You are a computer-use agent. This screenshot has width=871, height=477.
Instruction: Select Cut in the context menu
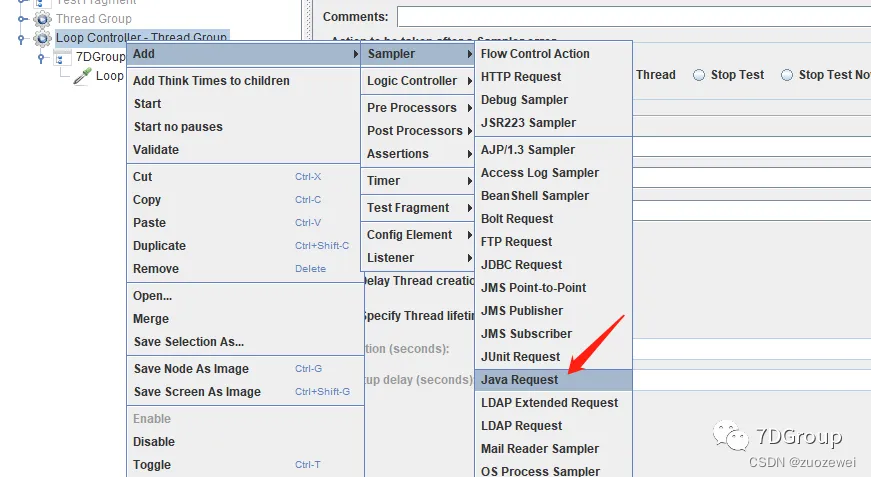click(243, 177)
